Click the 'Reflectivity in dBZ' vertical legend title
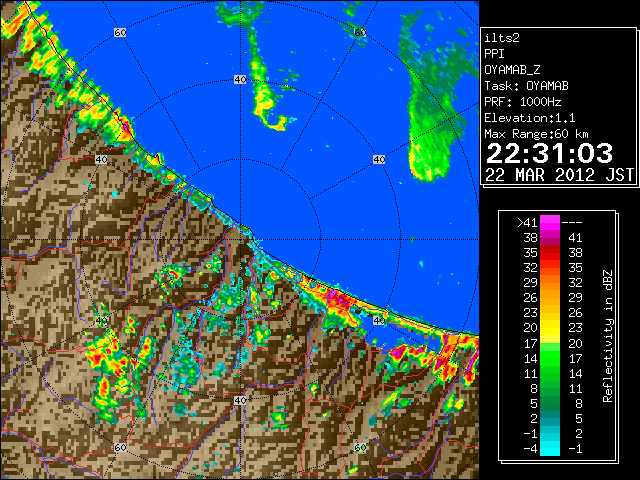 [x=607, y=336]
